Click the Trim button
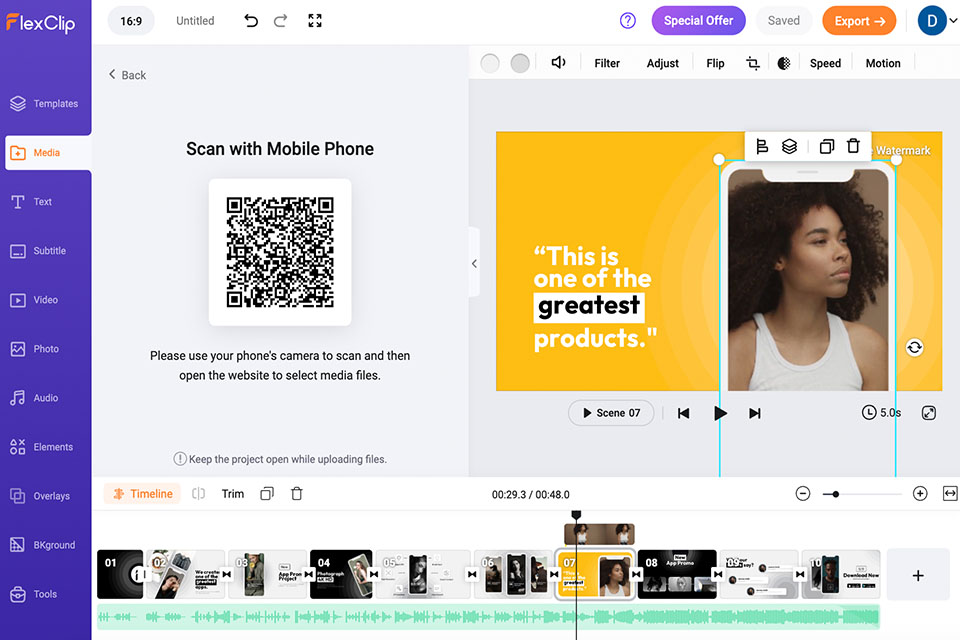 pos(233,494)
